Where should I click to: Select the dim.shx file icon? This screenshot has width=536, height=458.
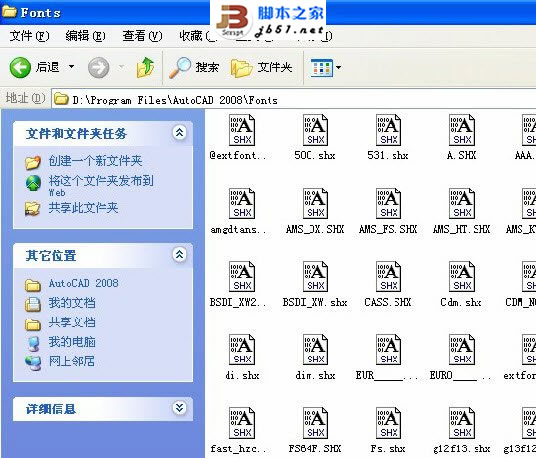tap(315, 350)
